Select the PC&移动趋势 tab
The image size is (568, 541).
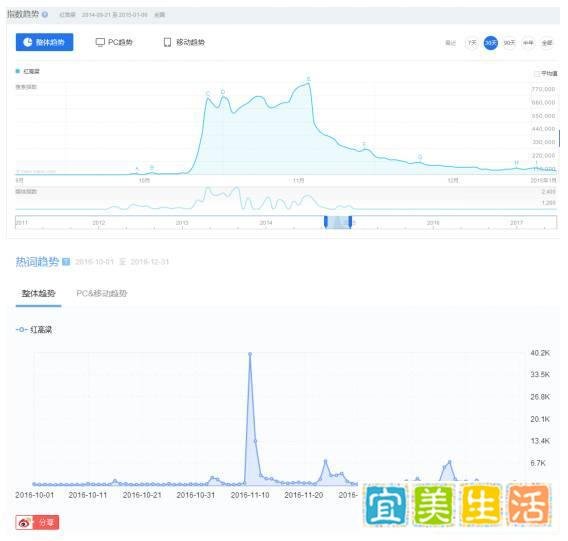pos(102,293)
